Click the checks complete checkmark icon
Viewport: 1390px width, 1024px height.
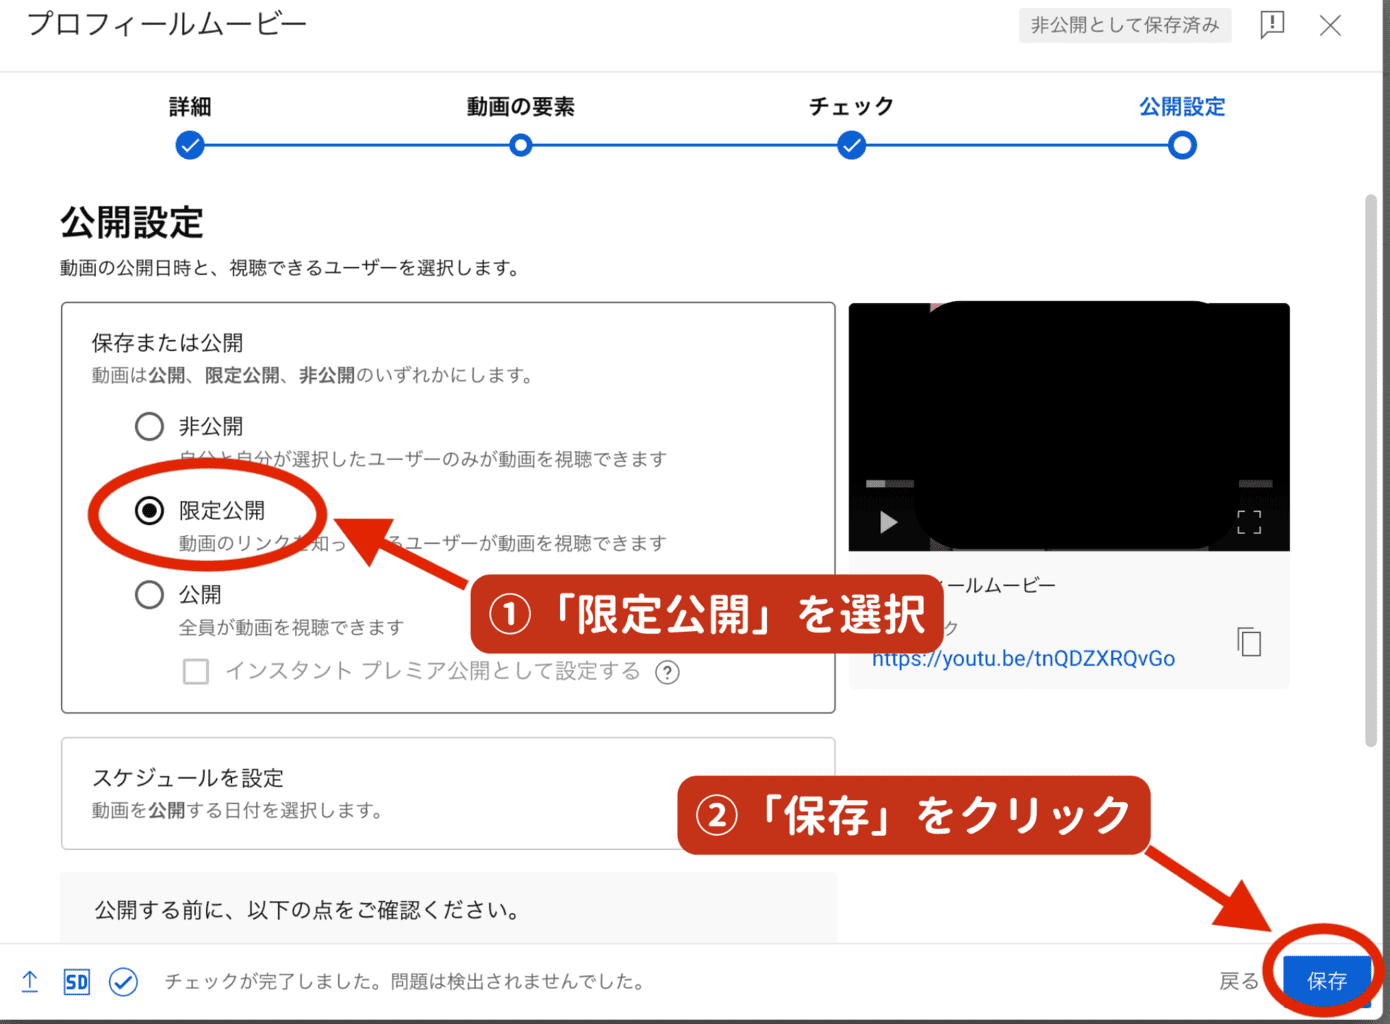(123, 982)
